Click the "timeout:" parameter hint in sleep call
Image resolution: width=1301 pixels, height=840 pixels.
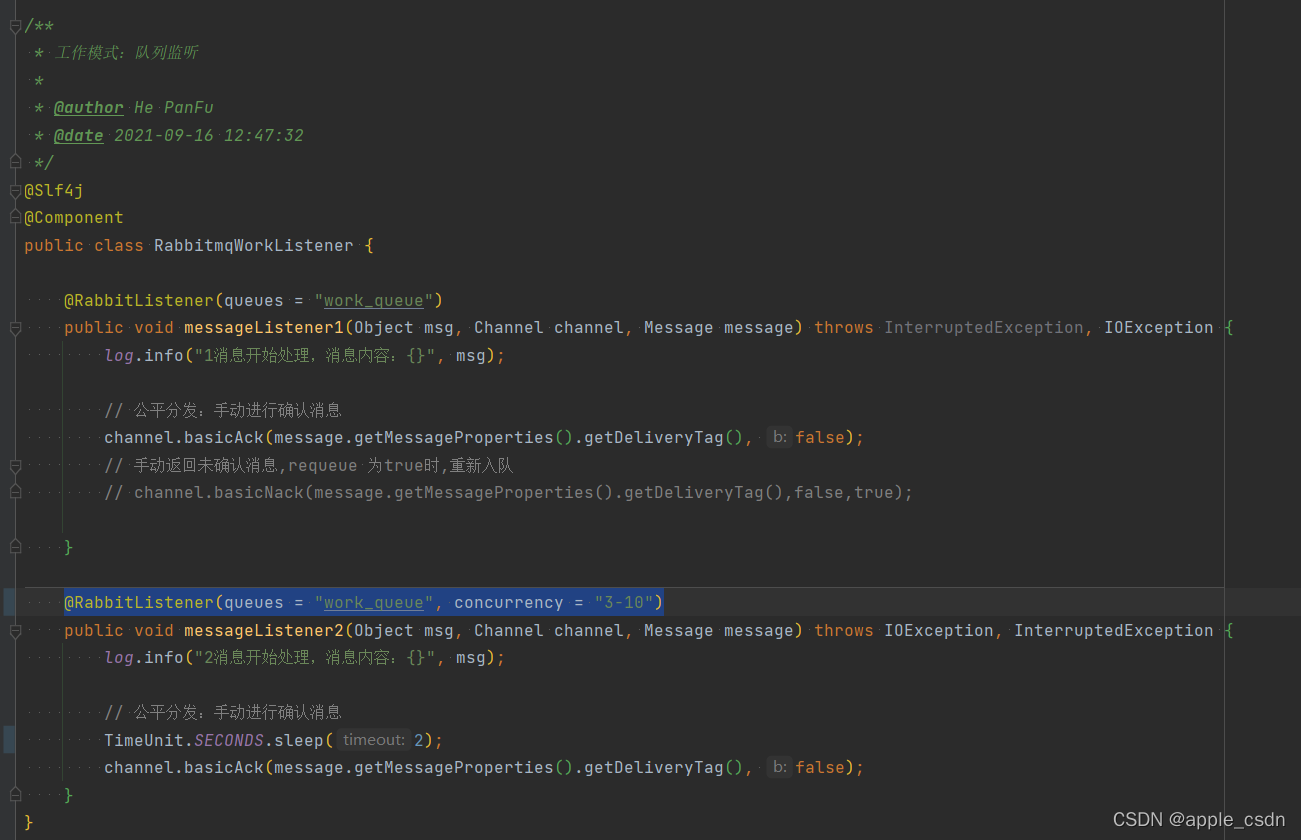click(x=373, y=740)
